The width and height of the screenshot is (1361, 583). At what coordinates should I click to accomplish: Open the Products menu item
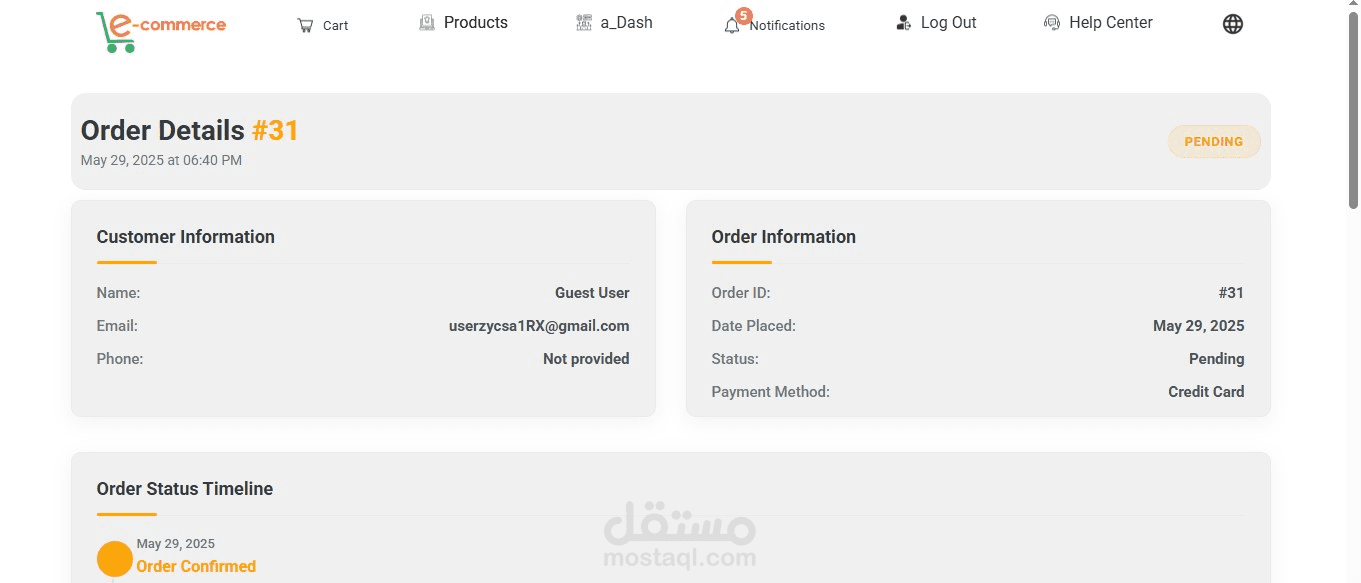pos(475,22)
